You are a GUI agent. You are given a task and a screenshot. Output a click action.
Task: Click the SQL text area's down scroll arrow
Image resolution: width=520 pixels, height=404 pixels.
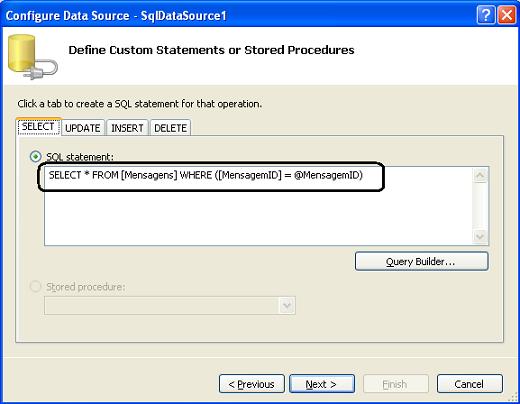480,236
